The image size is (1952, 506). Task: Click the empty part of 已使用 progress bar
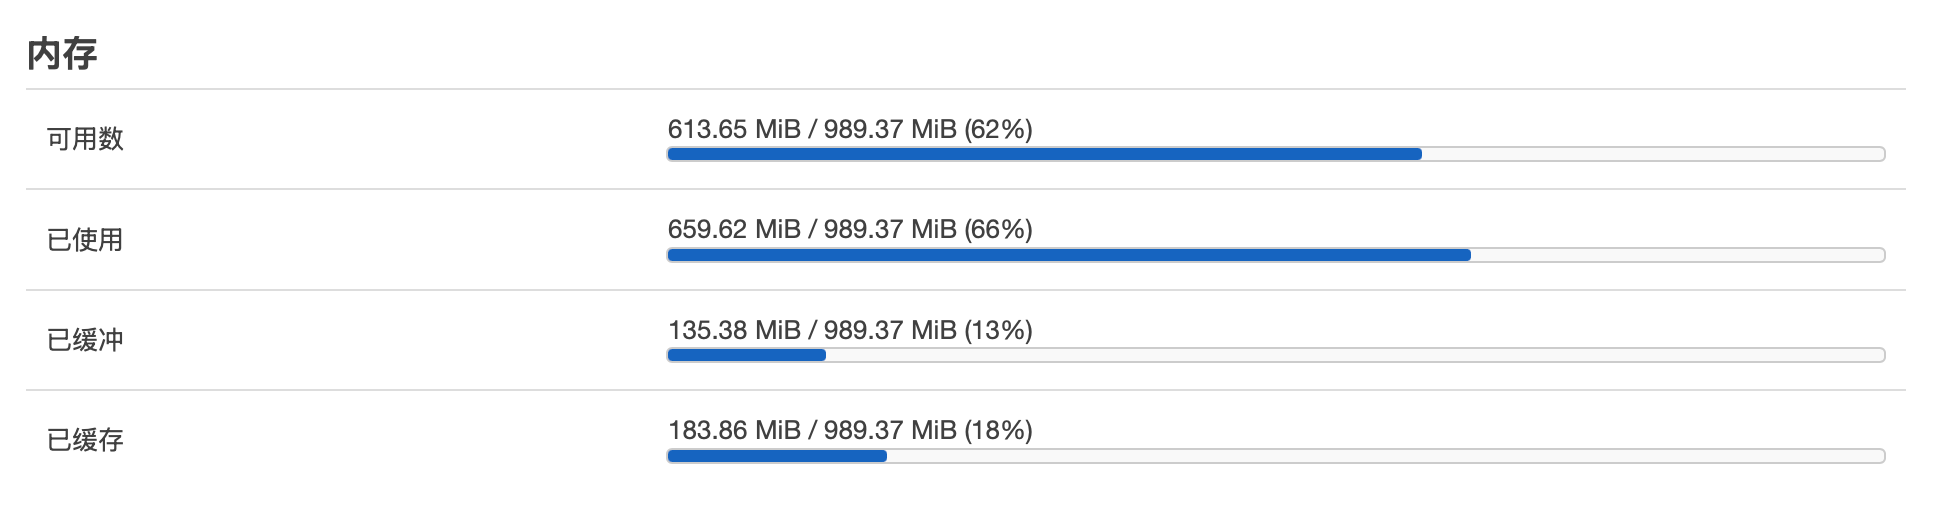pos(1677,255)
